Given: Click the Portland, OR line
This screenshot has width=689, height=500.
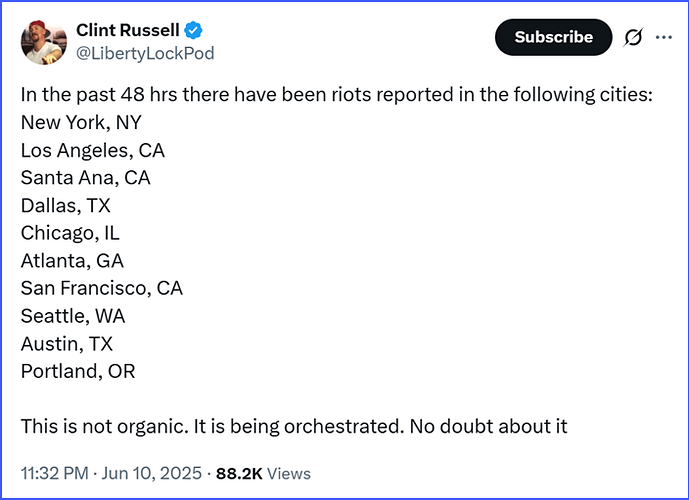Looking at the screenshot, I should (x=78, y=371).
